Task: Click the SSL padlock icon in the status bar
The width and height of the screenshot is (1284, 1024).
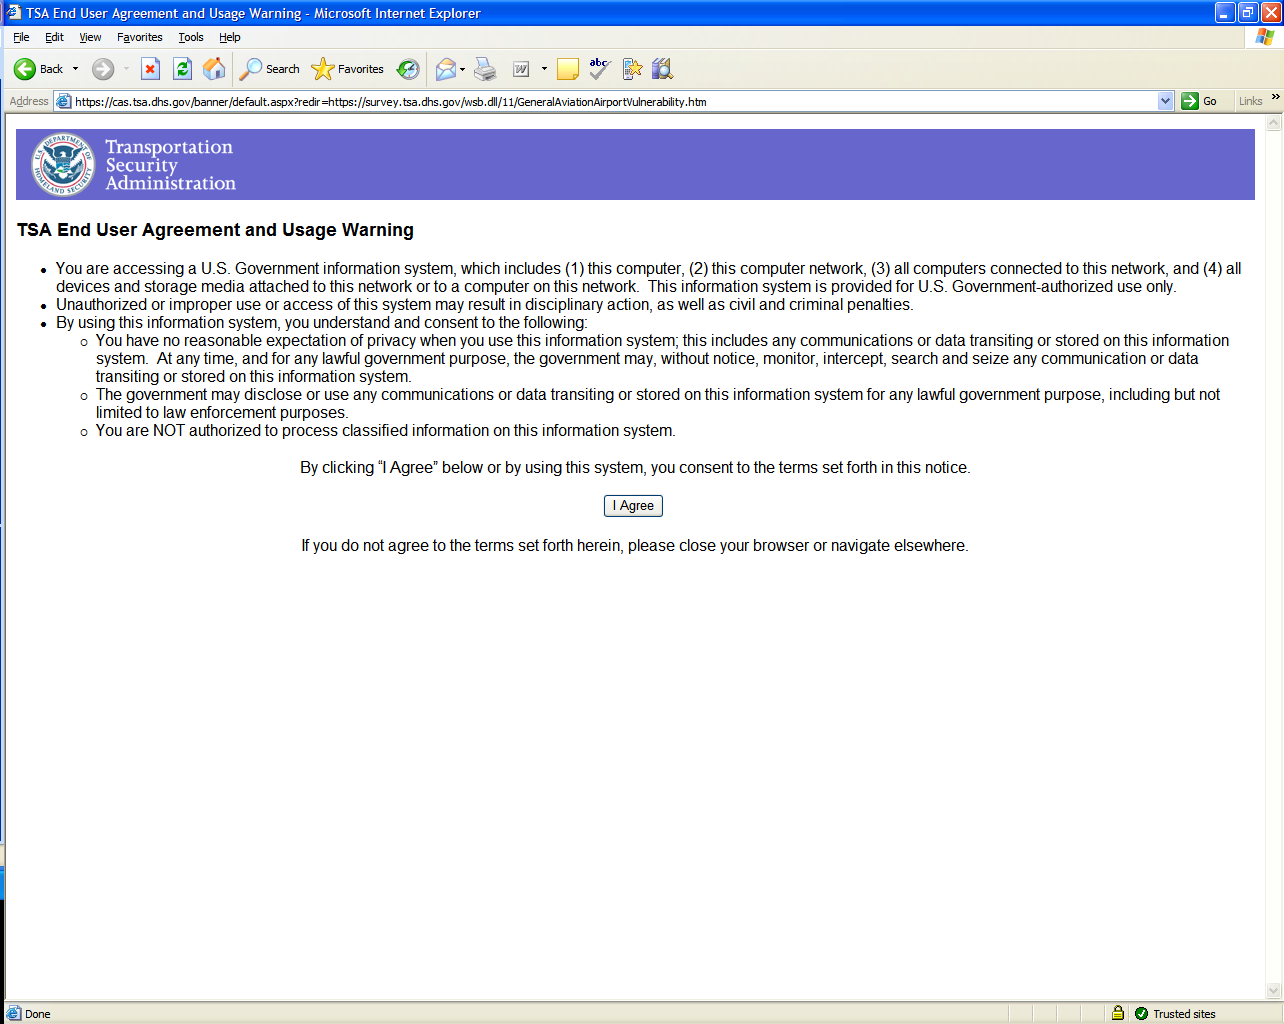Action: (x=1118, y=1013)
